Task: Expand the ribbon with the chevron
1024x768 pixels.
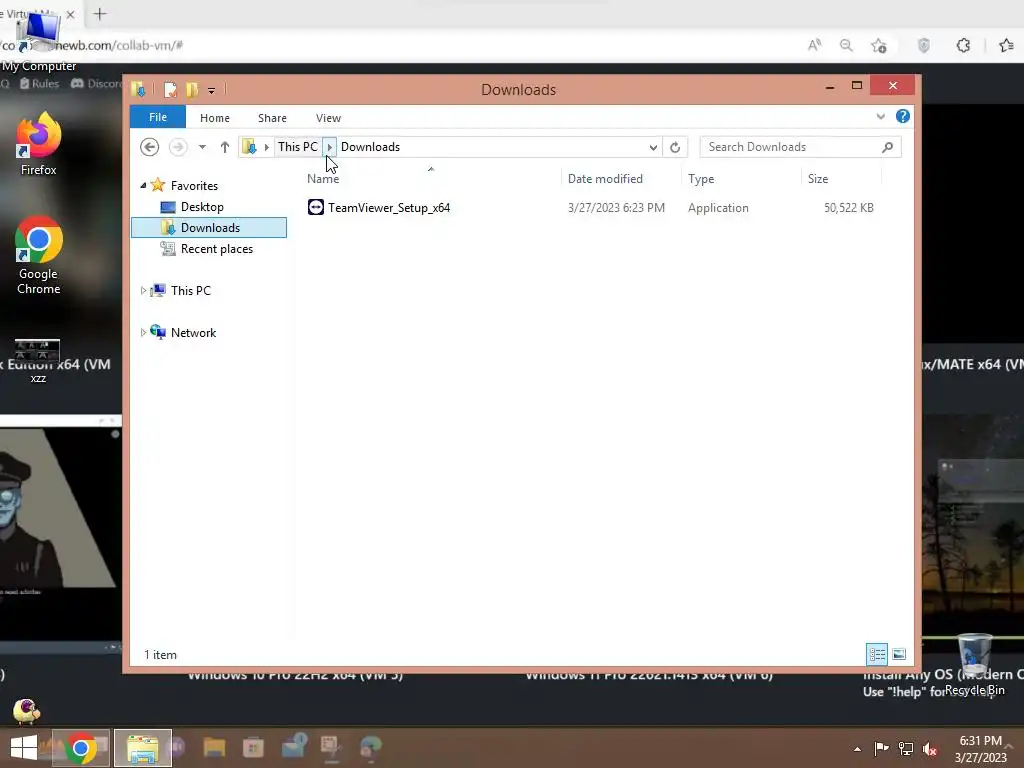Action: 880,117
